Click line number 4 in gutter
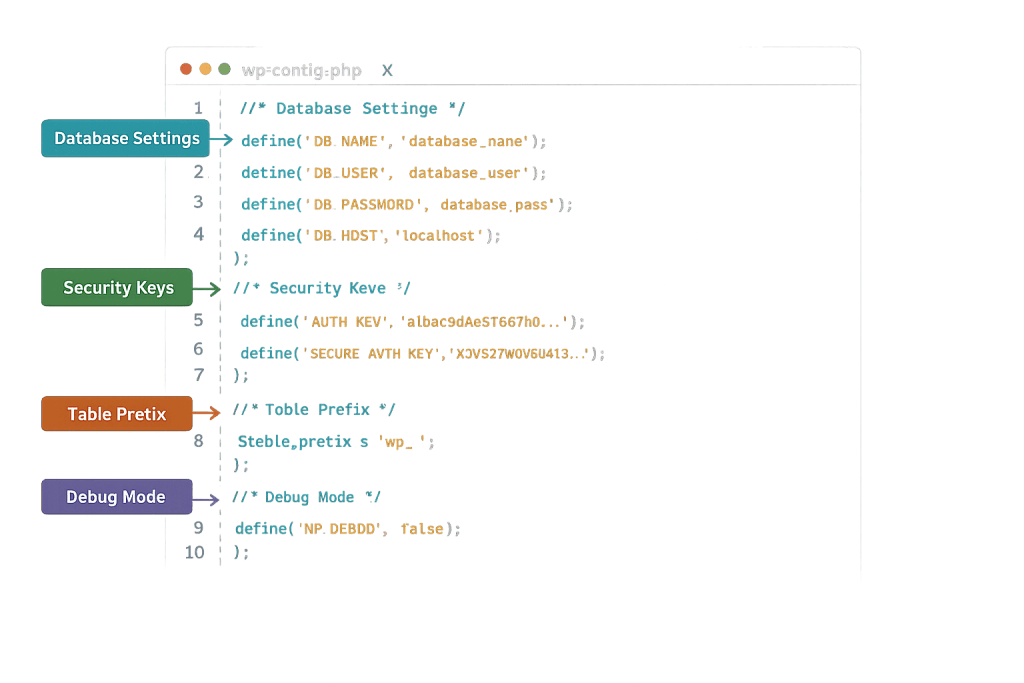 pos(199,234)
